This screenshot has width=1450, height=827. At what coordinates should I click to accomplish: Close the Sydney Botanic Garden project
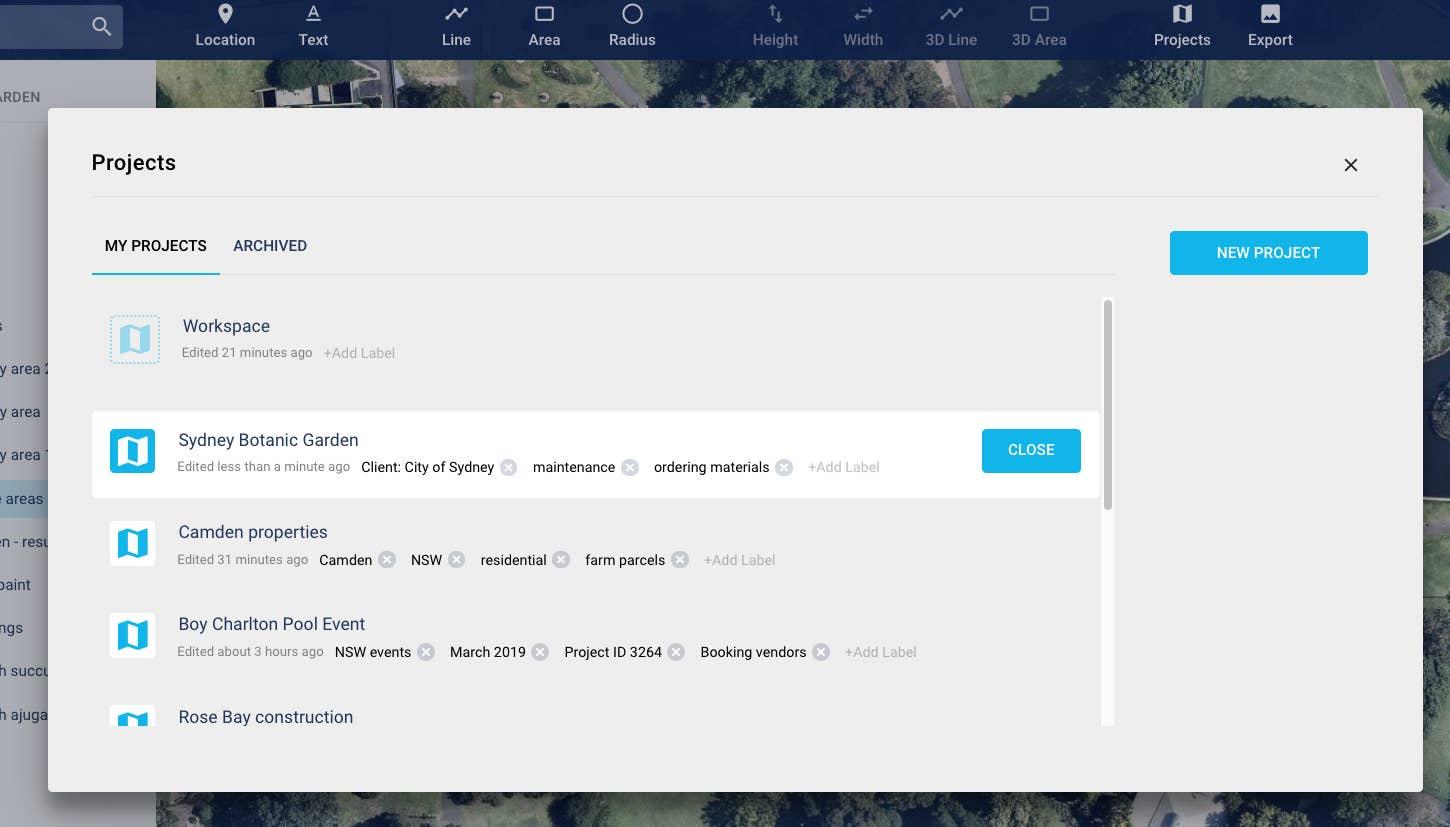tap(1031, 450)
